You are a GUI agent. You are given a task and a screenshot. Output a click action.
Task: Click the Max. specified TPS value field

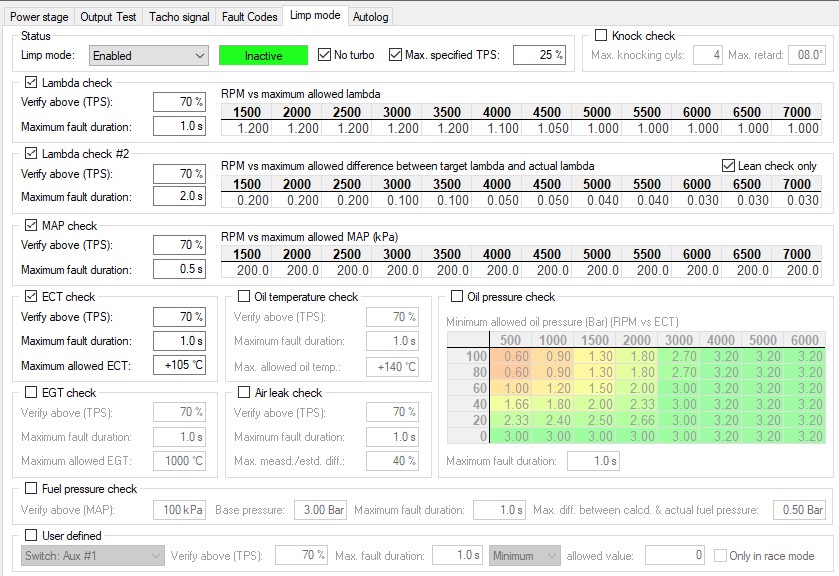539,56
